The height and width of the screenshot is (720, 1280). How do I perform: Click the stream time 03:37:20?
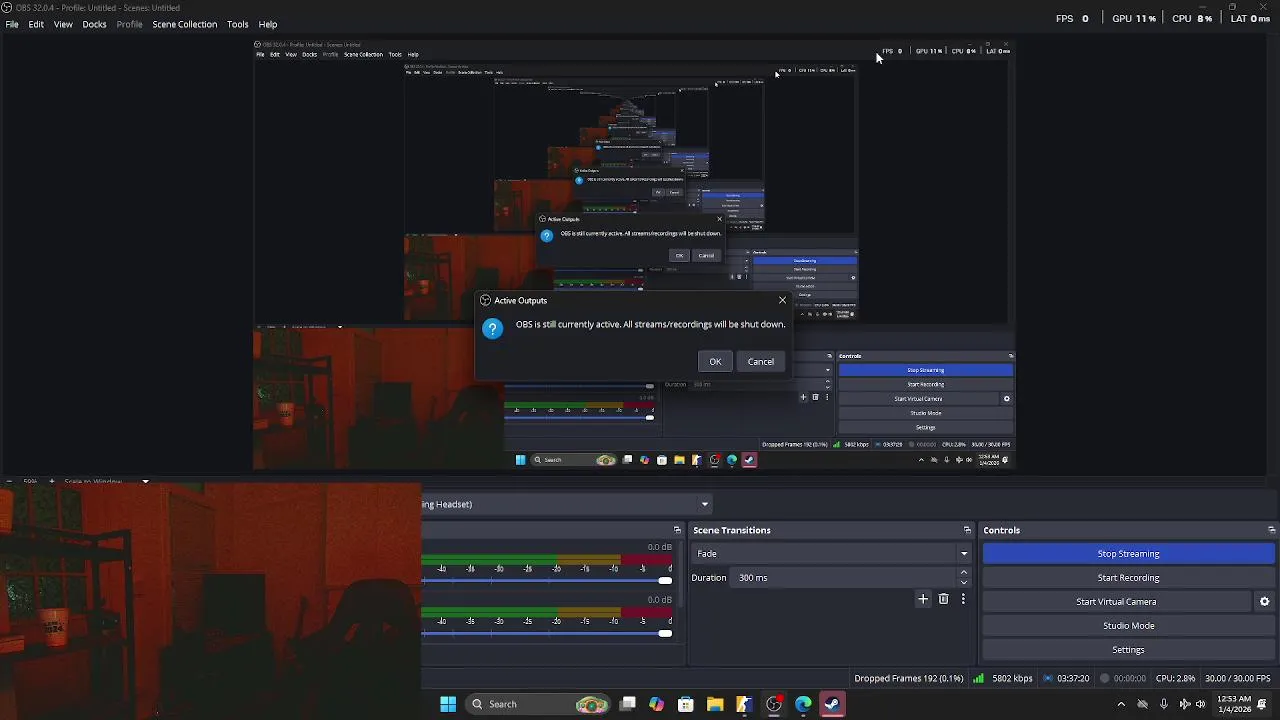(1073, 678)
